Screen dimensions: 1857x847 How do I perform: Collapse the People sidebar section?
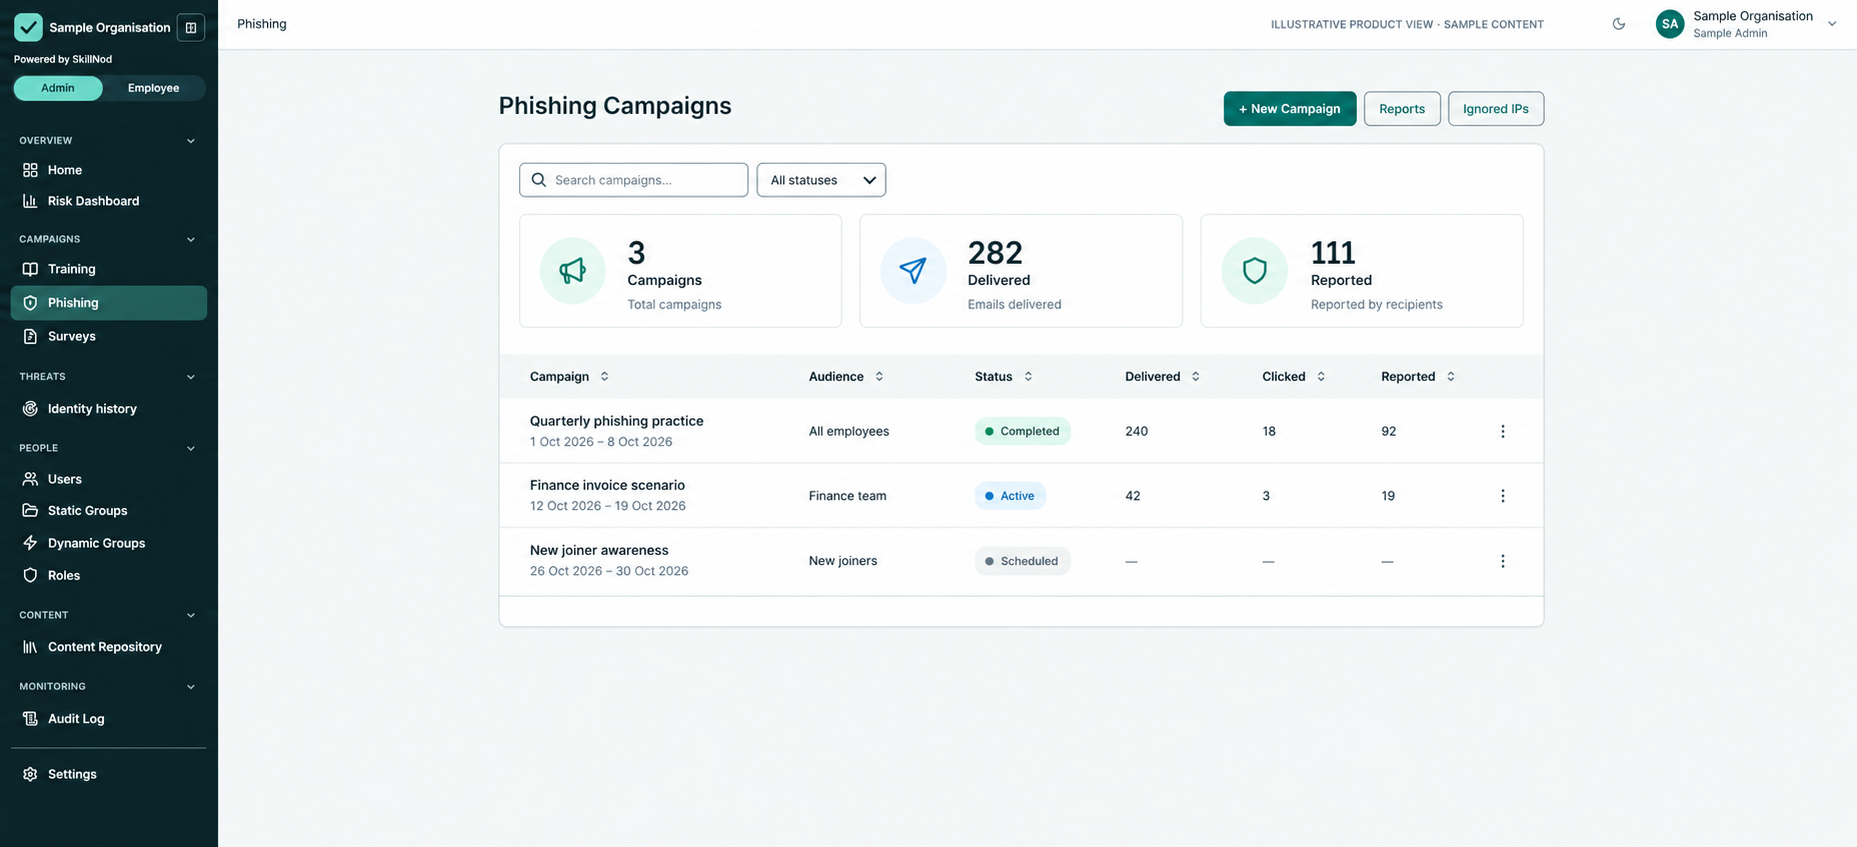tap(190, 448)
